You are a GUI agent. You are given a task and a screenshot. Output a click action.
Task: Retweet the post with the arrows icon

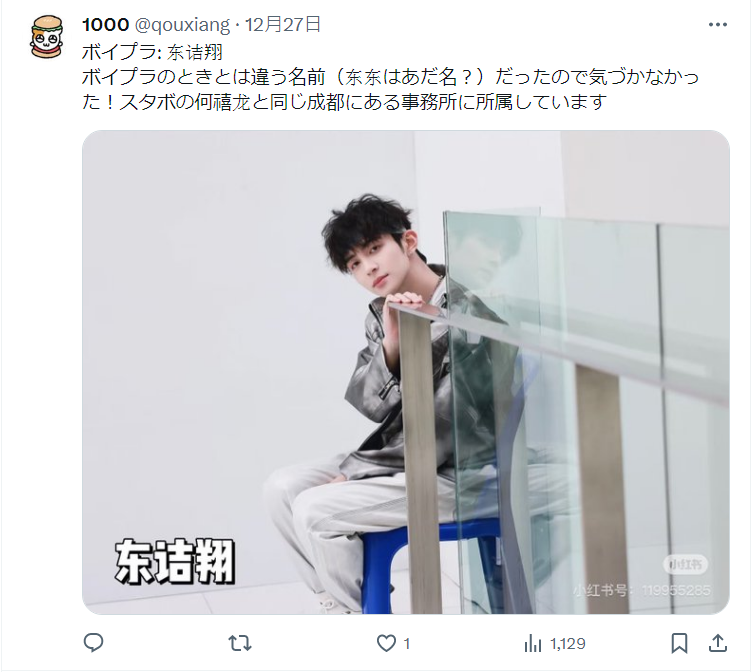(240, 643)
